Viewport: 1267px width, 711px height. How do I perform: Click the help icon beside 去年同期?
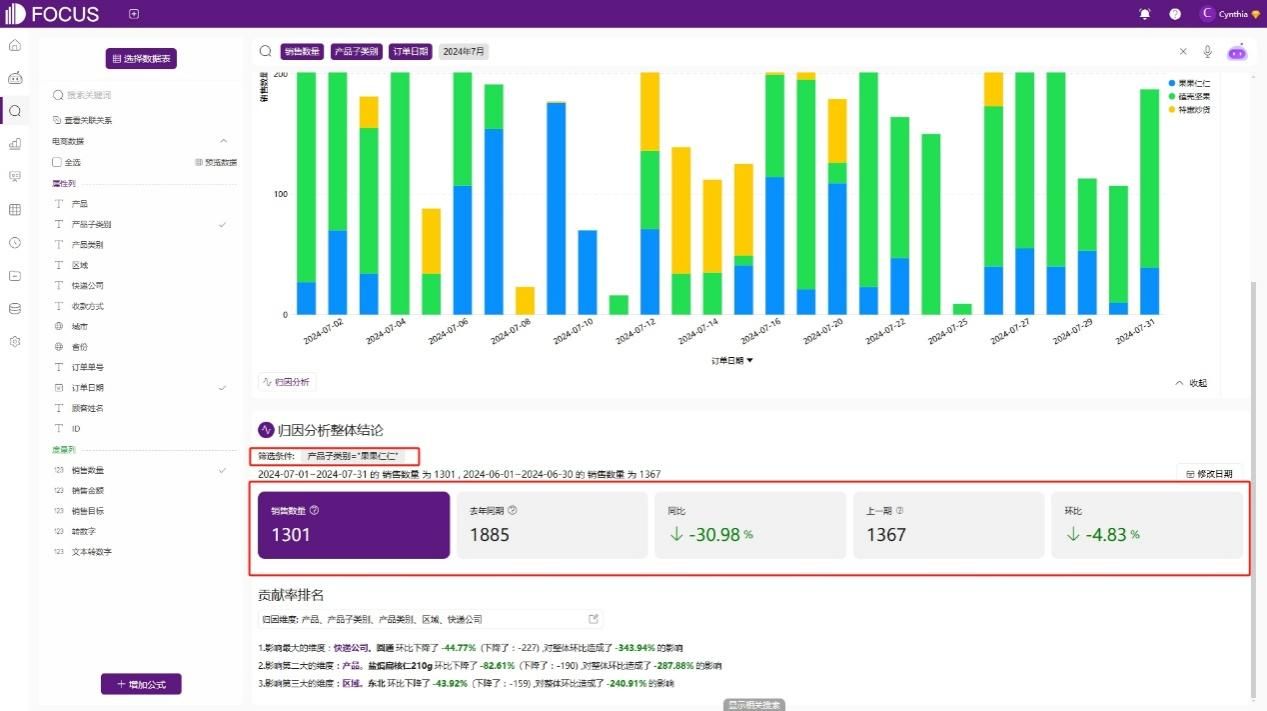513,510
